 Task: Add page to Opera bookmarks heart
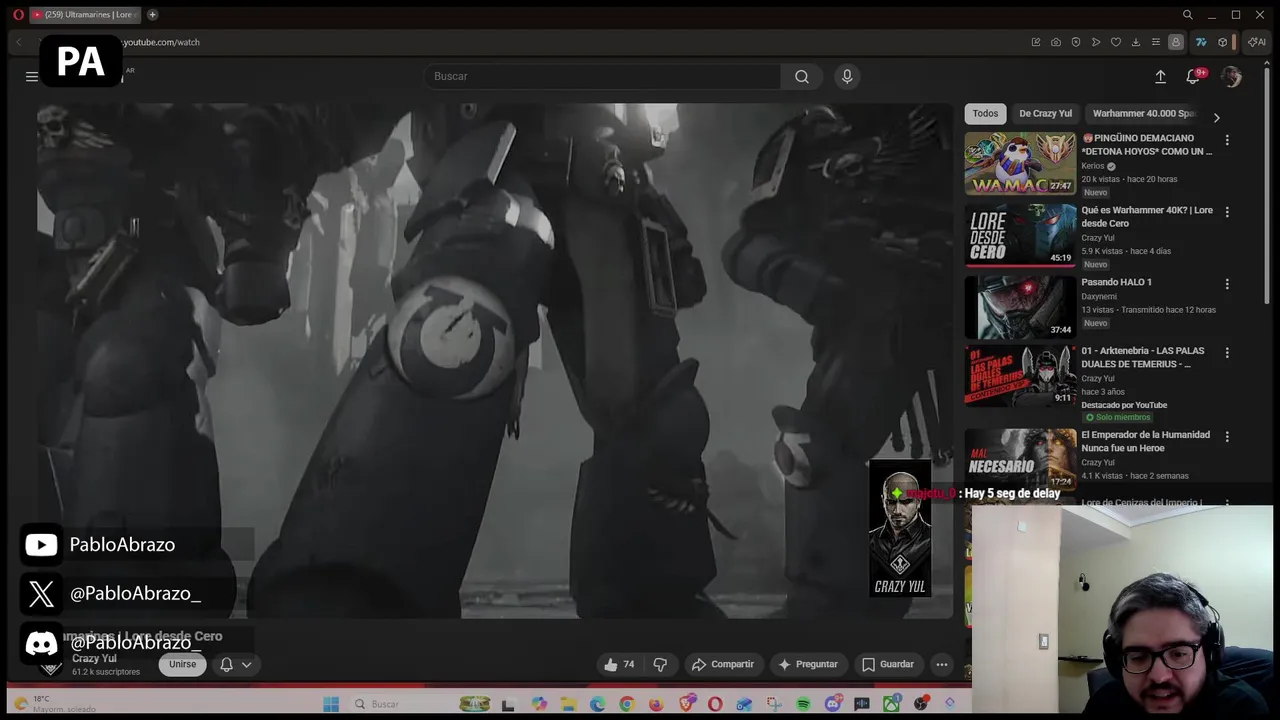click(1116, 42)
